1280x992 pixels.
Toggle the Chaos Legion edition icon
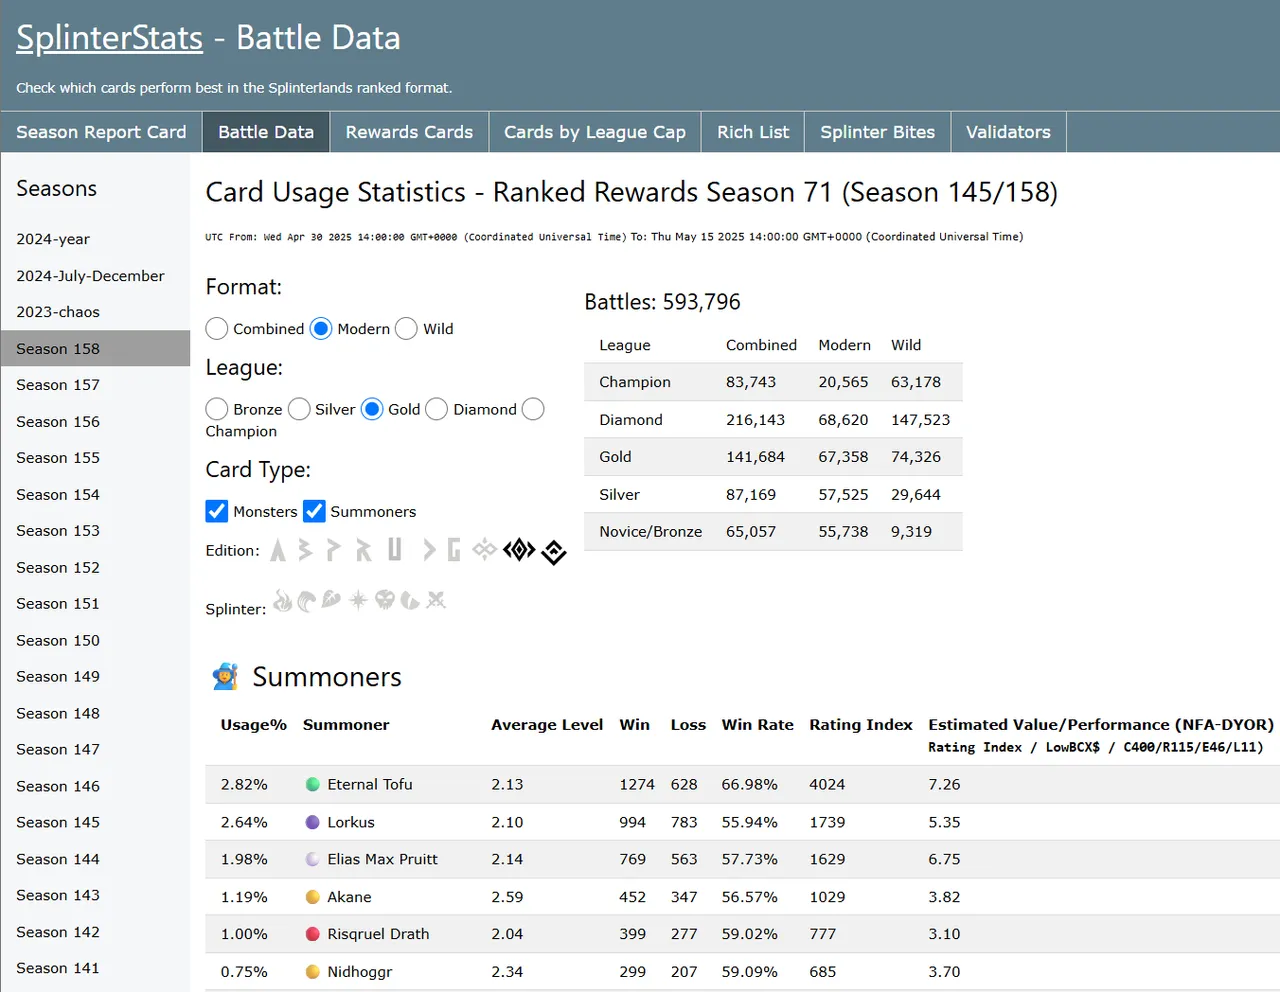coord(485,549)
